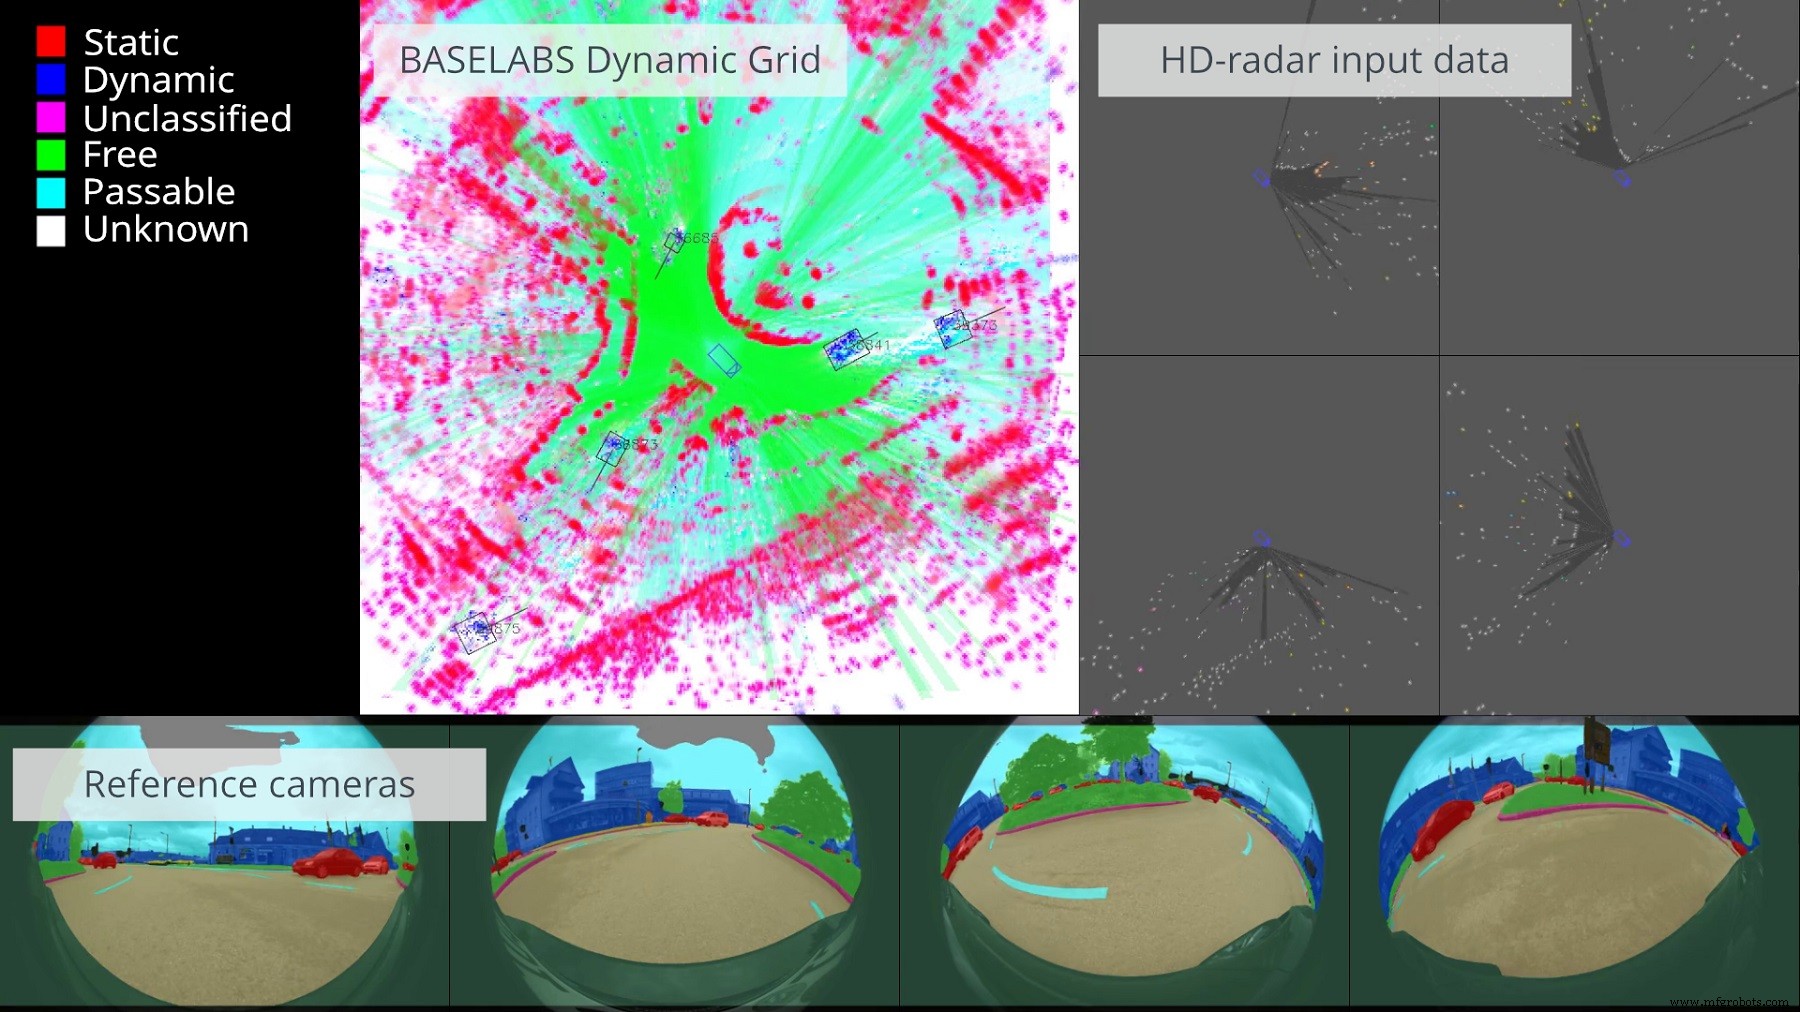The height and width of the screenshot is (1012, 1800).
Task: Click the Unclassified legend label
Action: coord(188,119)
